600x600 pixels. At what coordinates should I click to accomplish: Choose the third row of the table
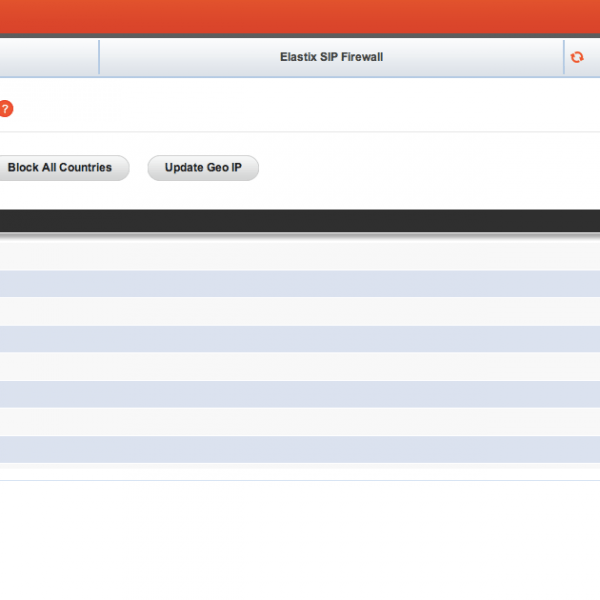tap(300, 311)
